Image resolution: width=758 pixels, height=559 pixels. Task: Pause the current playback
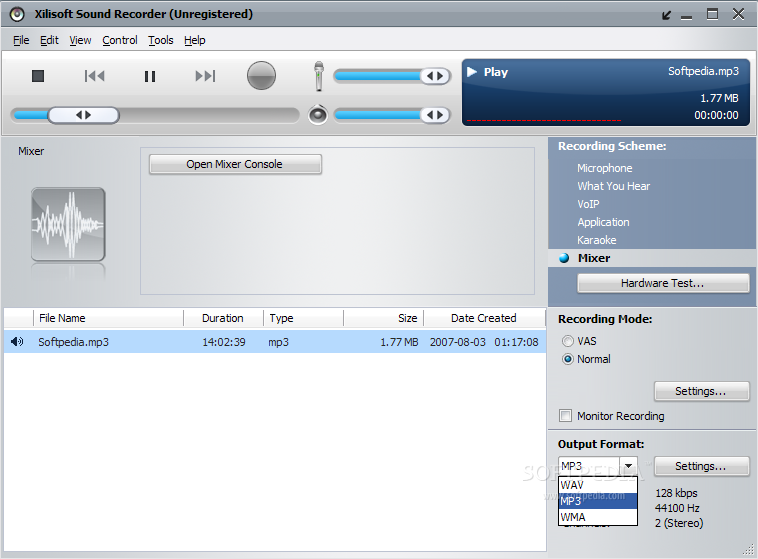tap(150, 76)
